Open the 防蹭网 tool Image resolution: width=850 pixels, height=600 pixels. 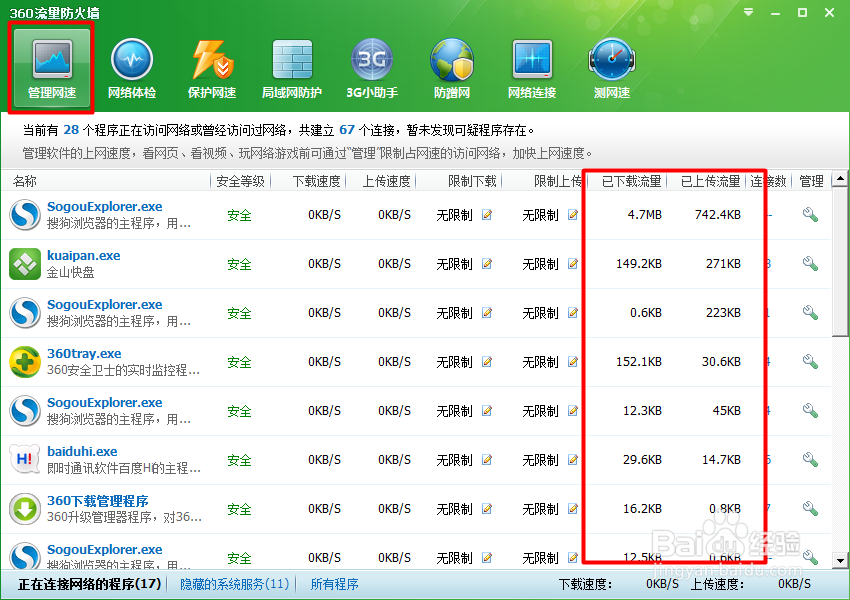click(x=452, y=67)
